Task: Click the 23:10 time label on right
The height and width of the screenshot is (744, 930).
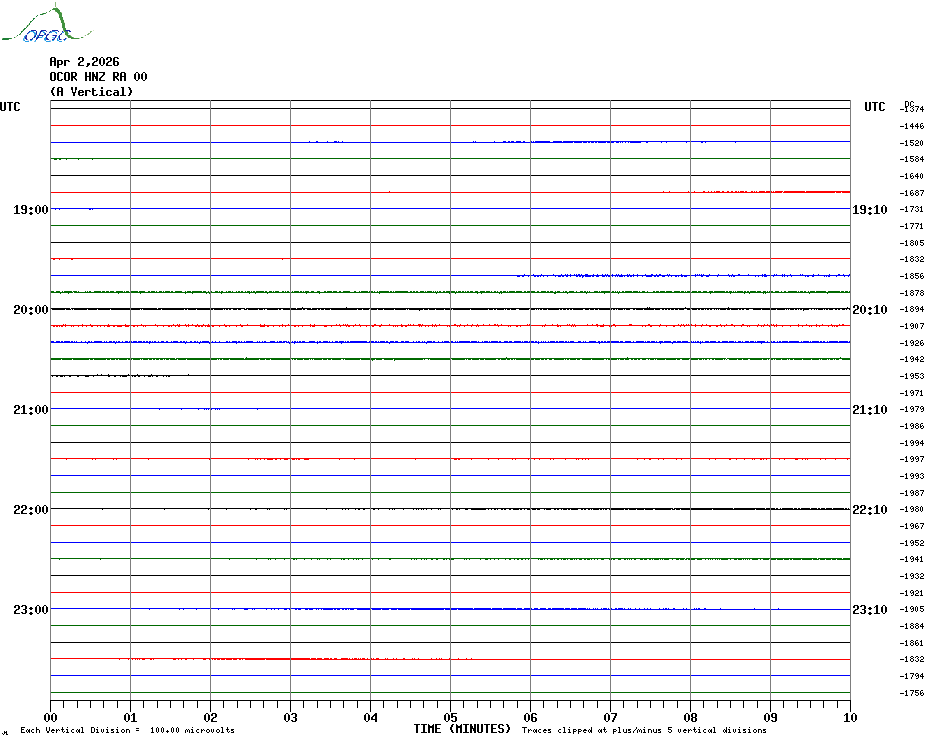Action: click(x=869, y=610)
